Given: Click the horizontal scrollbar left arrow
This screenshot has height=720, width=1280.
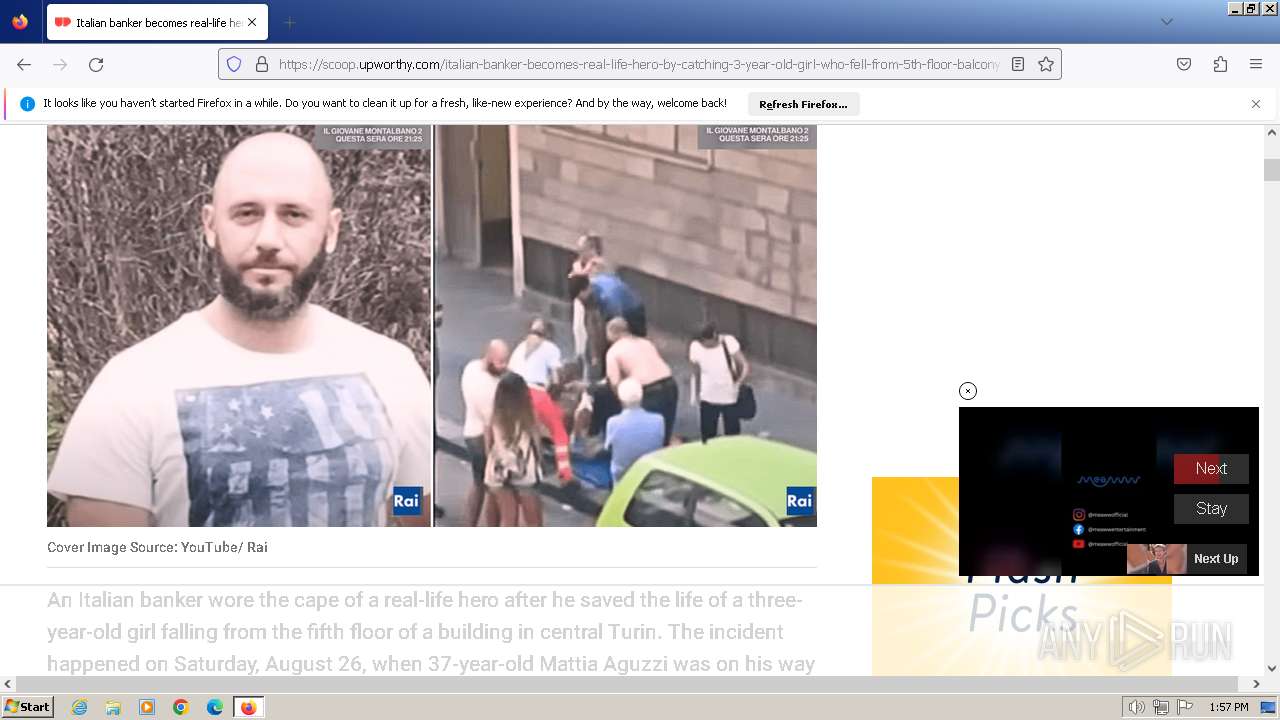Looking at the screenshot, I should point(8,684).
